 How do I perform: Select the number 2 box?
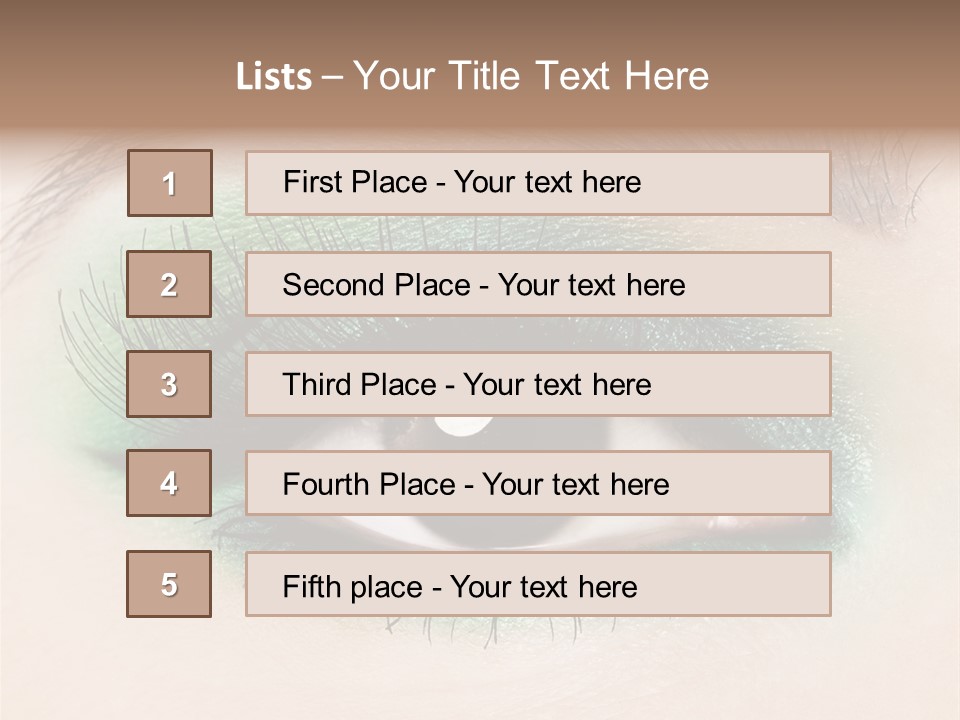point(169,284)
